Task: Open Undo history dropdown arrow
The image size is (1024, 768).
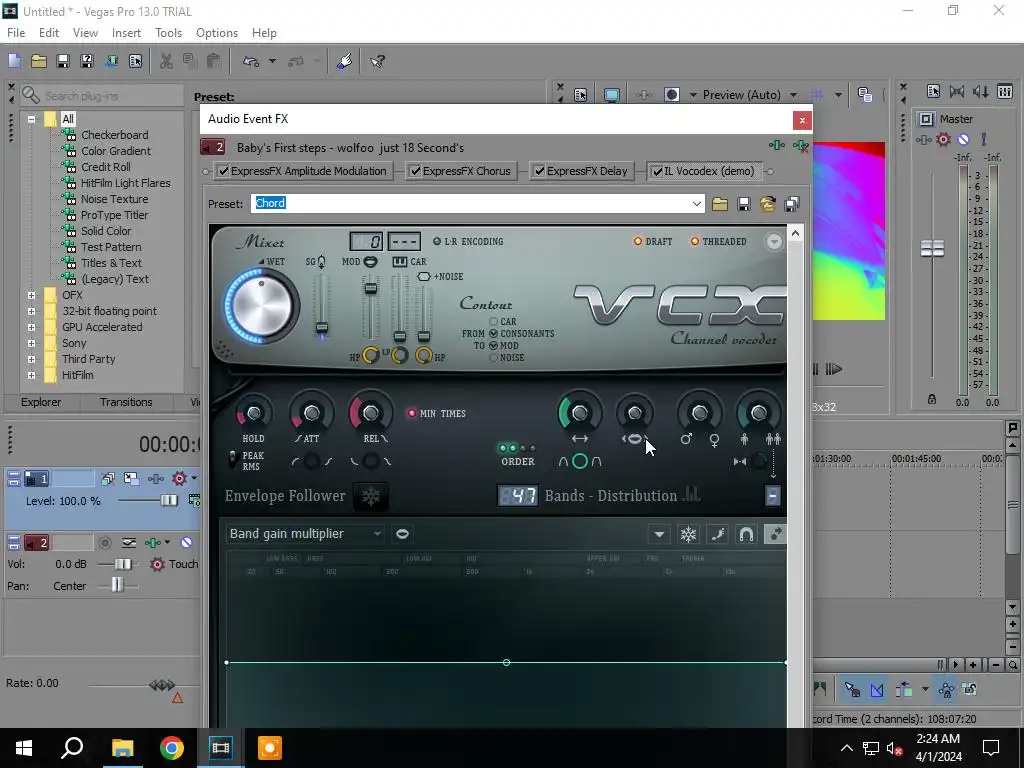Action: pyautogui.click(x=272, y=61)
